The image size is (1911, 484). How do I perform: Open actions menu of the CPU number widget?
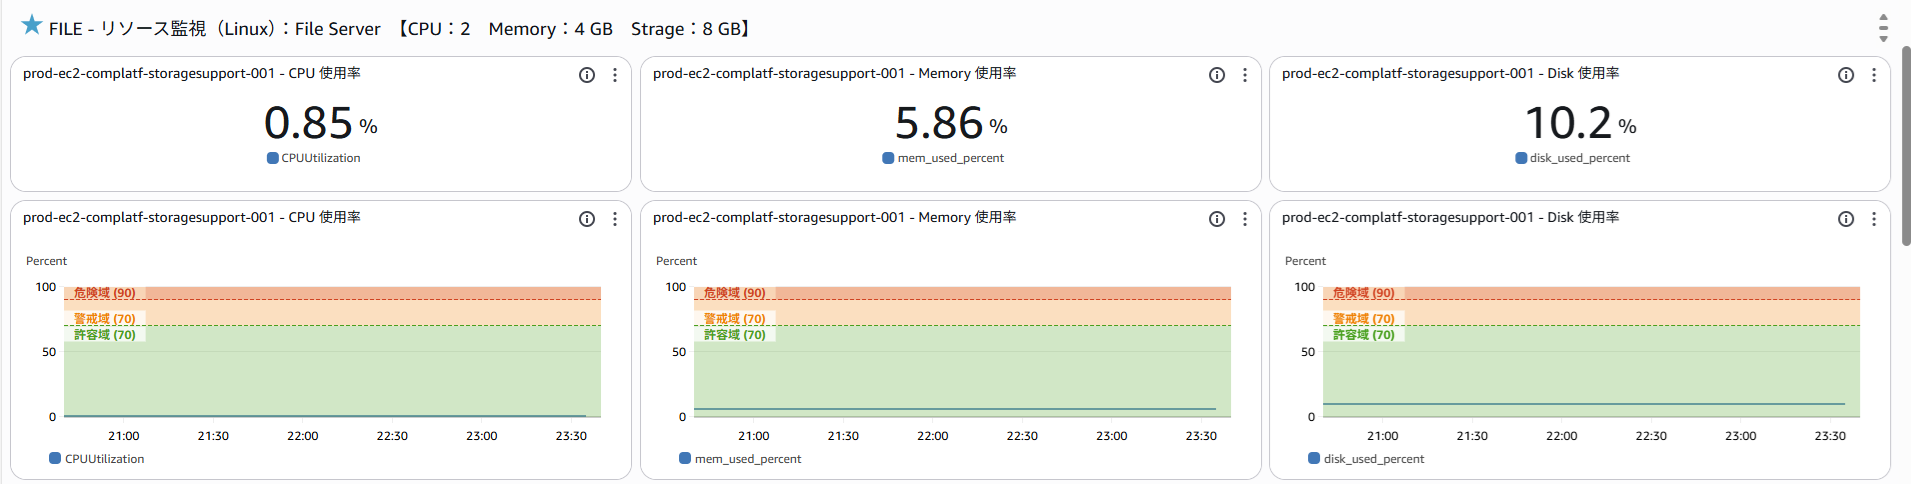point(615,75)
